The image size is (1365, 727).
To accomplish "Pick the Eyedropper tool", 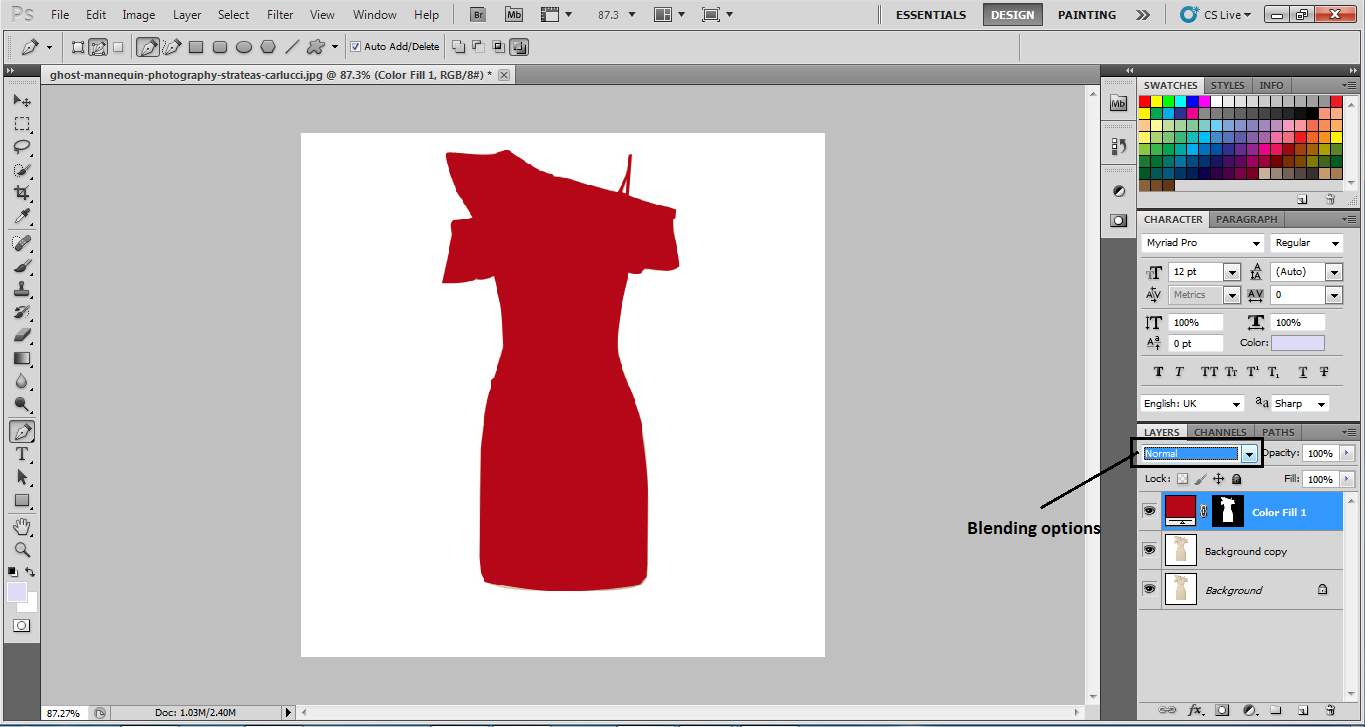I will [21, 217].
